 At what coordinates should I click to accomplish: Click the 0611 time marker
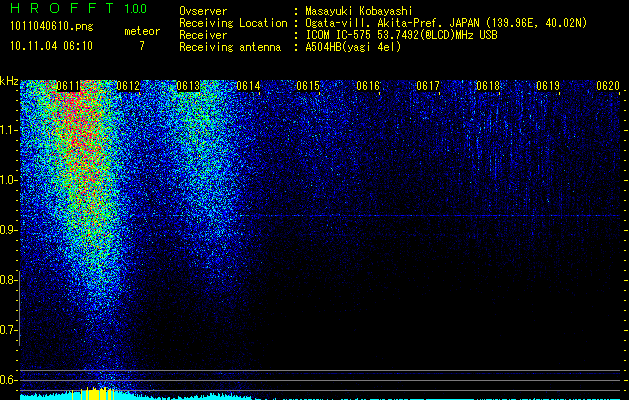(68, 86)
